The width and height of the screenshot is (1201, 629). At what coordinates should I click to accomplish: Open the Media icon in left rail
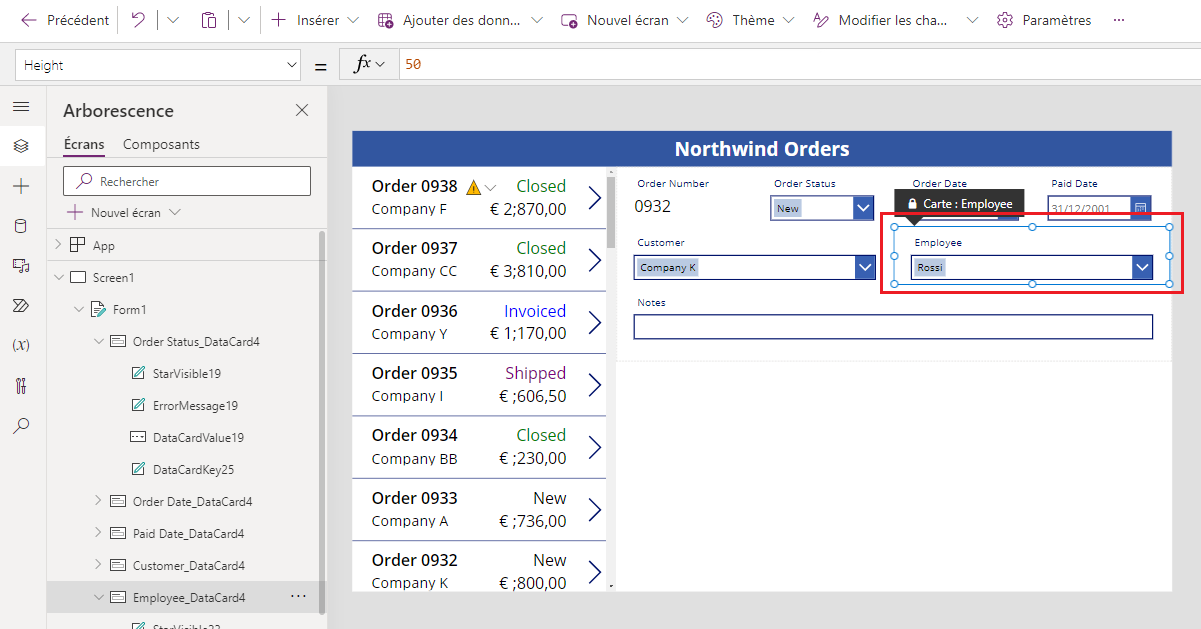click(21, 266)
